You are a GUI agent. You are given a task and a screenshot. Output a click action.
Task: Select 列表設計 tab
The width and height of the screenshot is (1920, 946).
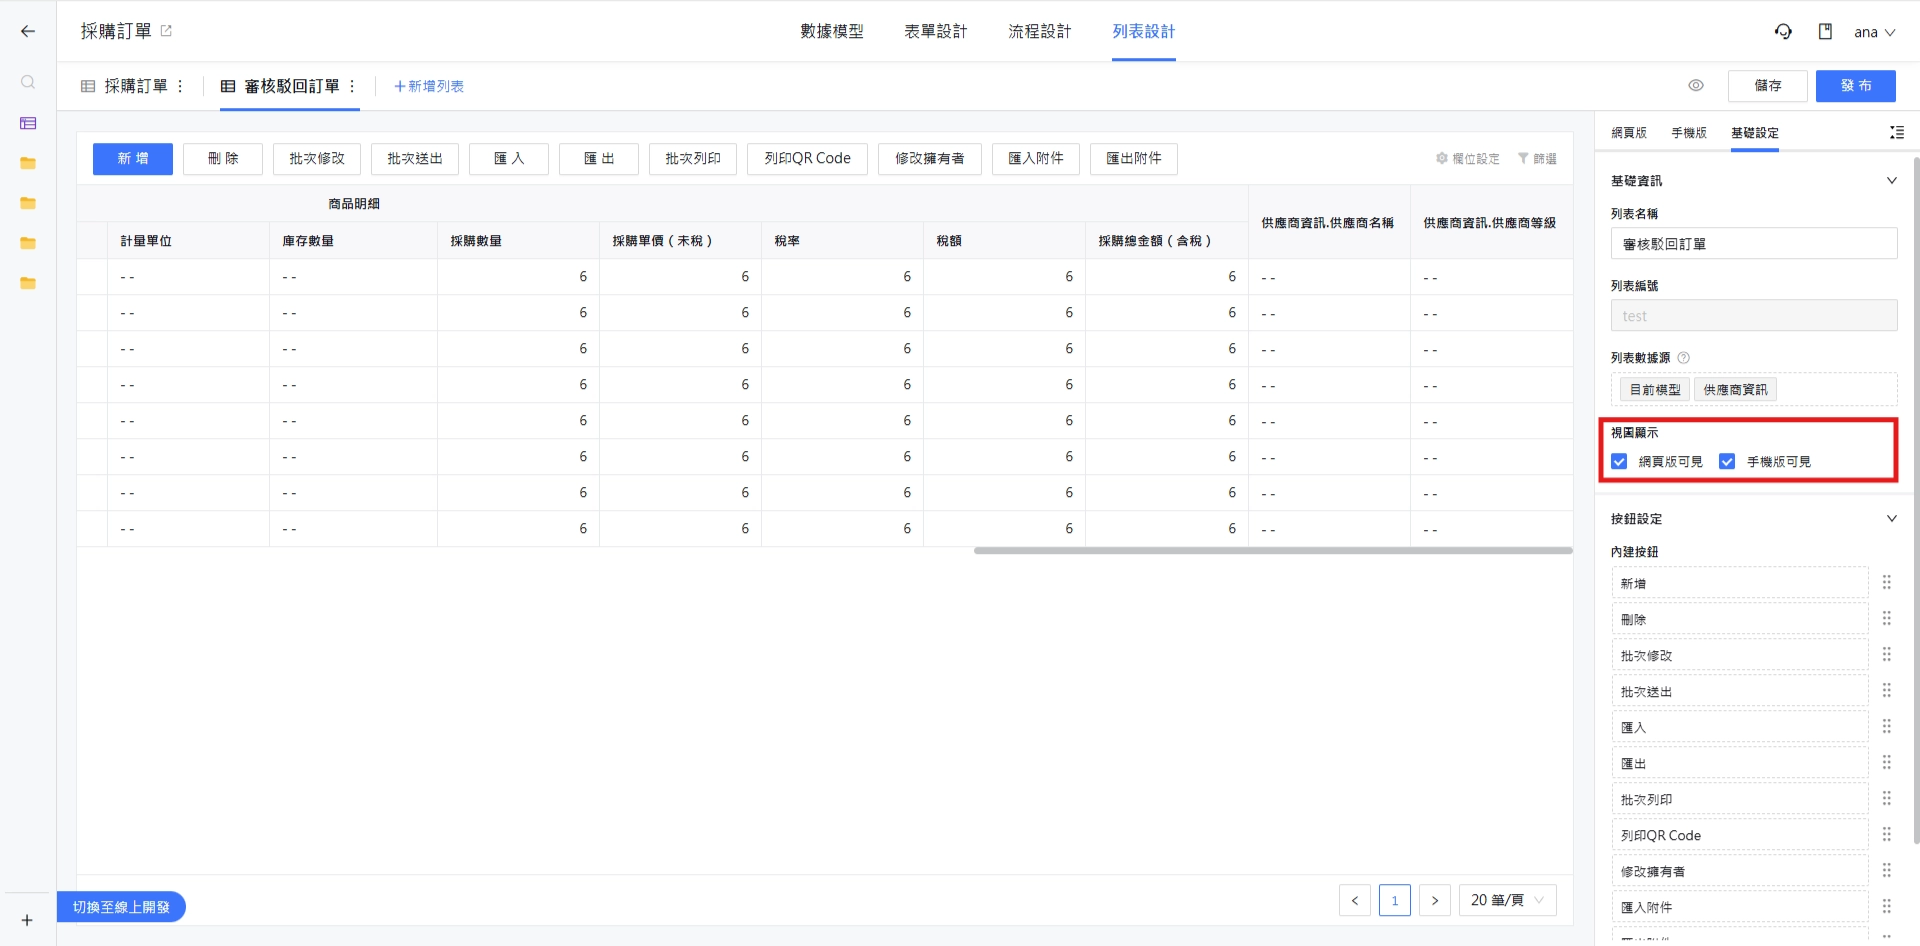pos(1144,31)
